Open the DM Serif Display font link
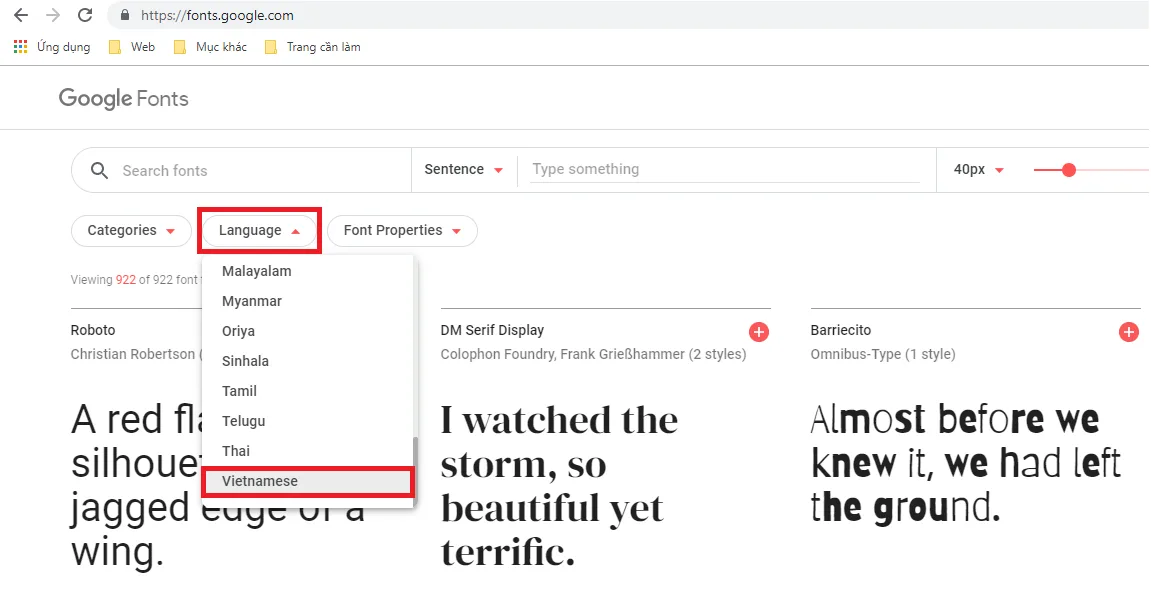The image size is (1151, 597). (493, 330)
